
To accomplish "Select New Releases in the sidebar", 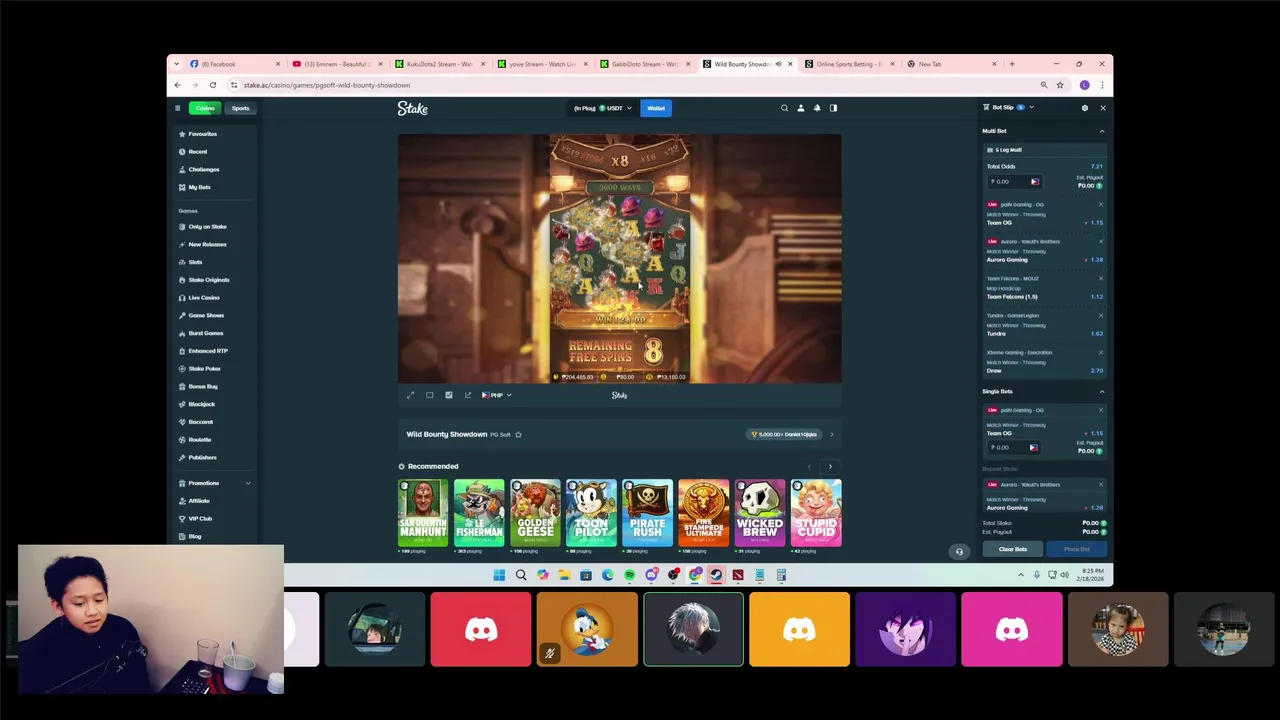I will click(203, 244).
